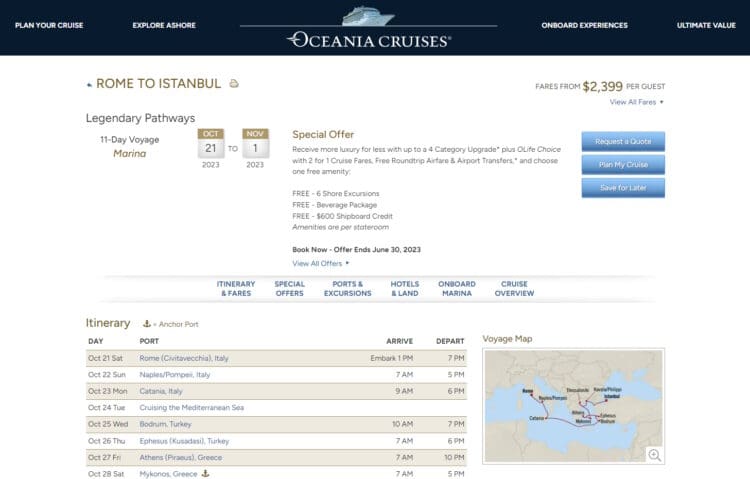Click the print icon beside Rome to Istanbul
The height and width of the screenshot is (479, 750).
(234, 84)
